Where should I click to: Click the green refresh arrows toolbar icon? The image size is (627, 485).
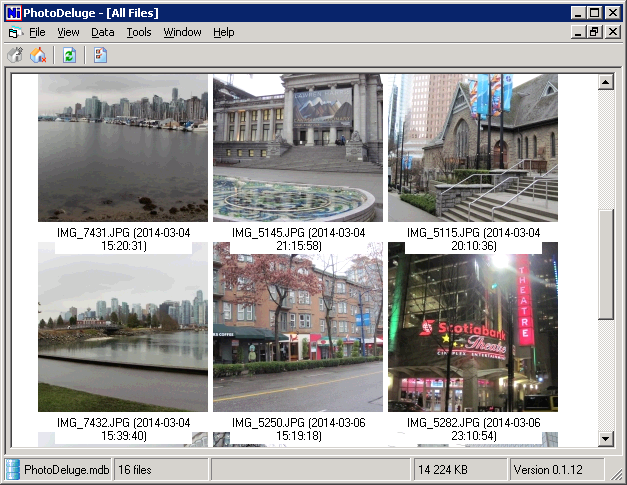tap(69, 55)
